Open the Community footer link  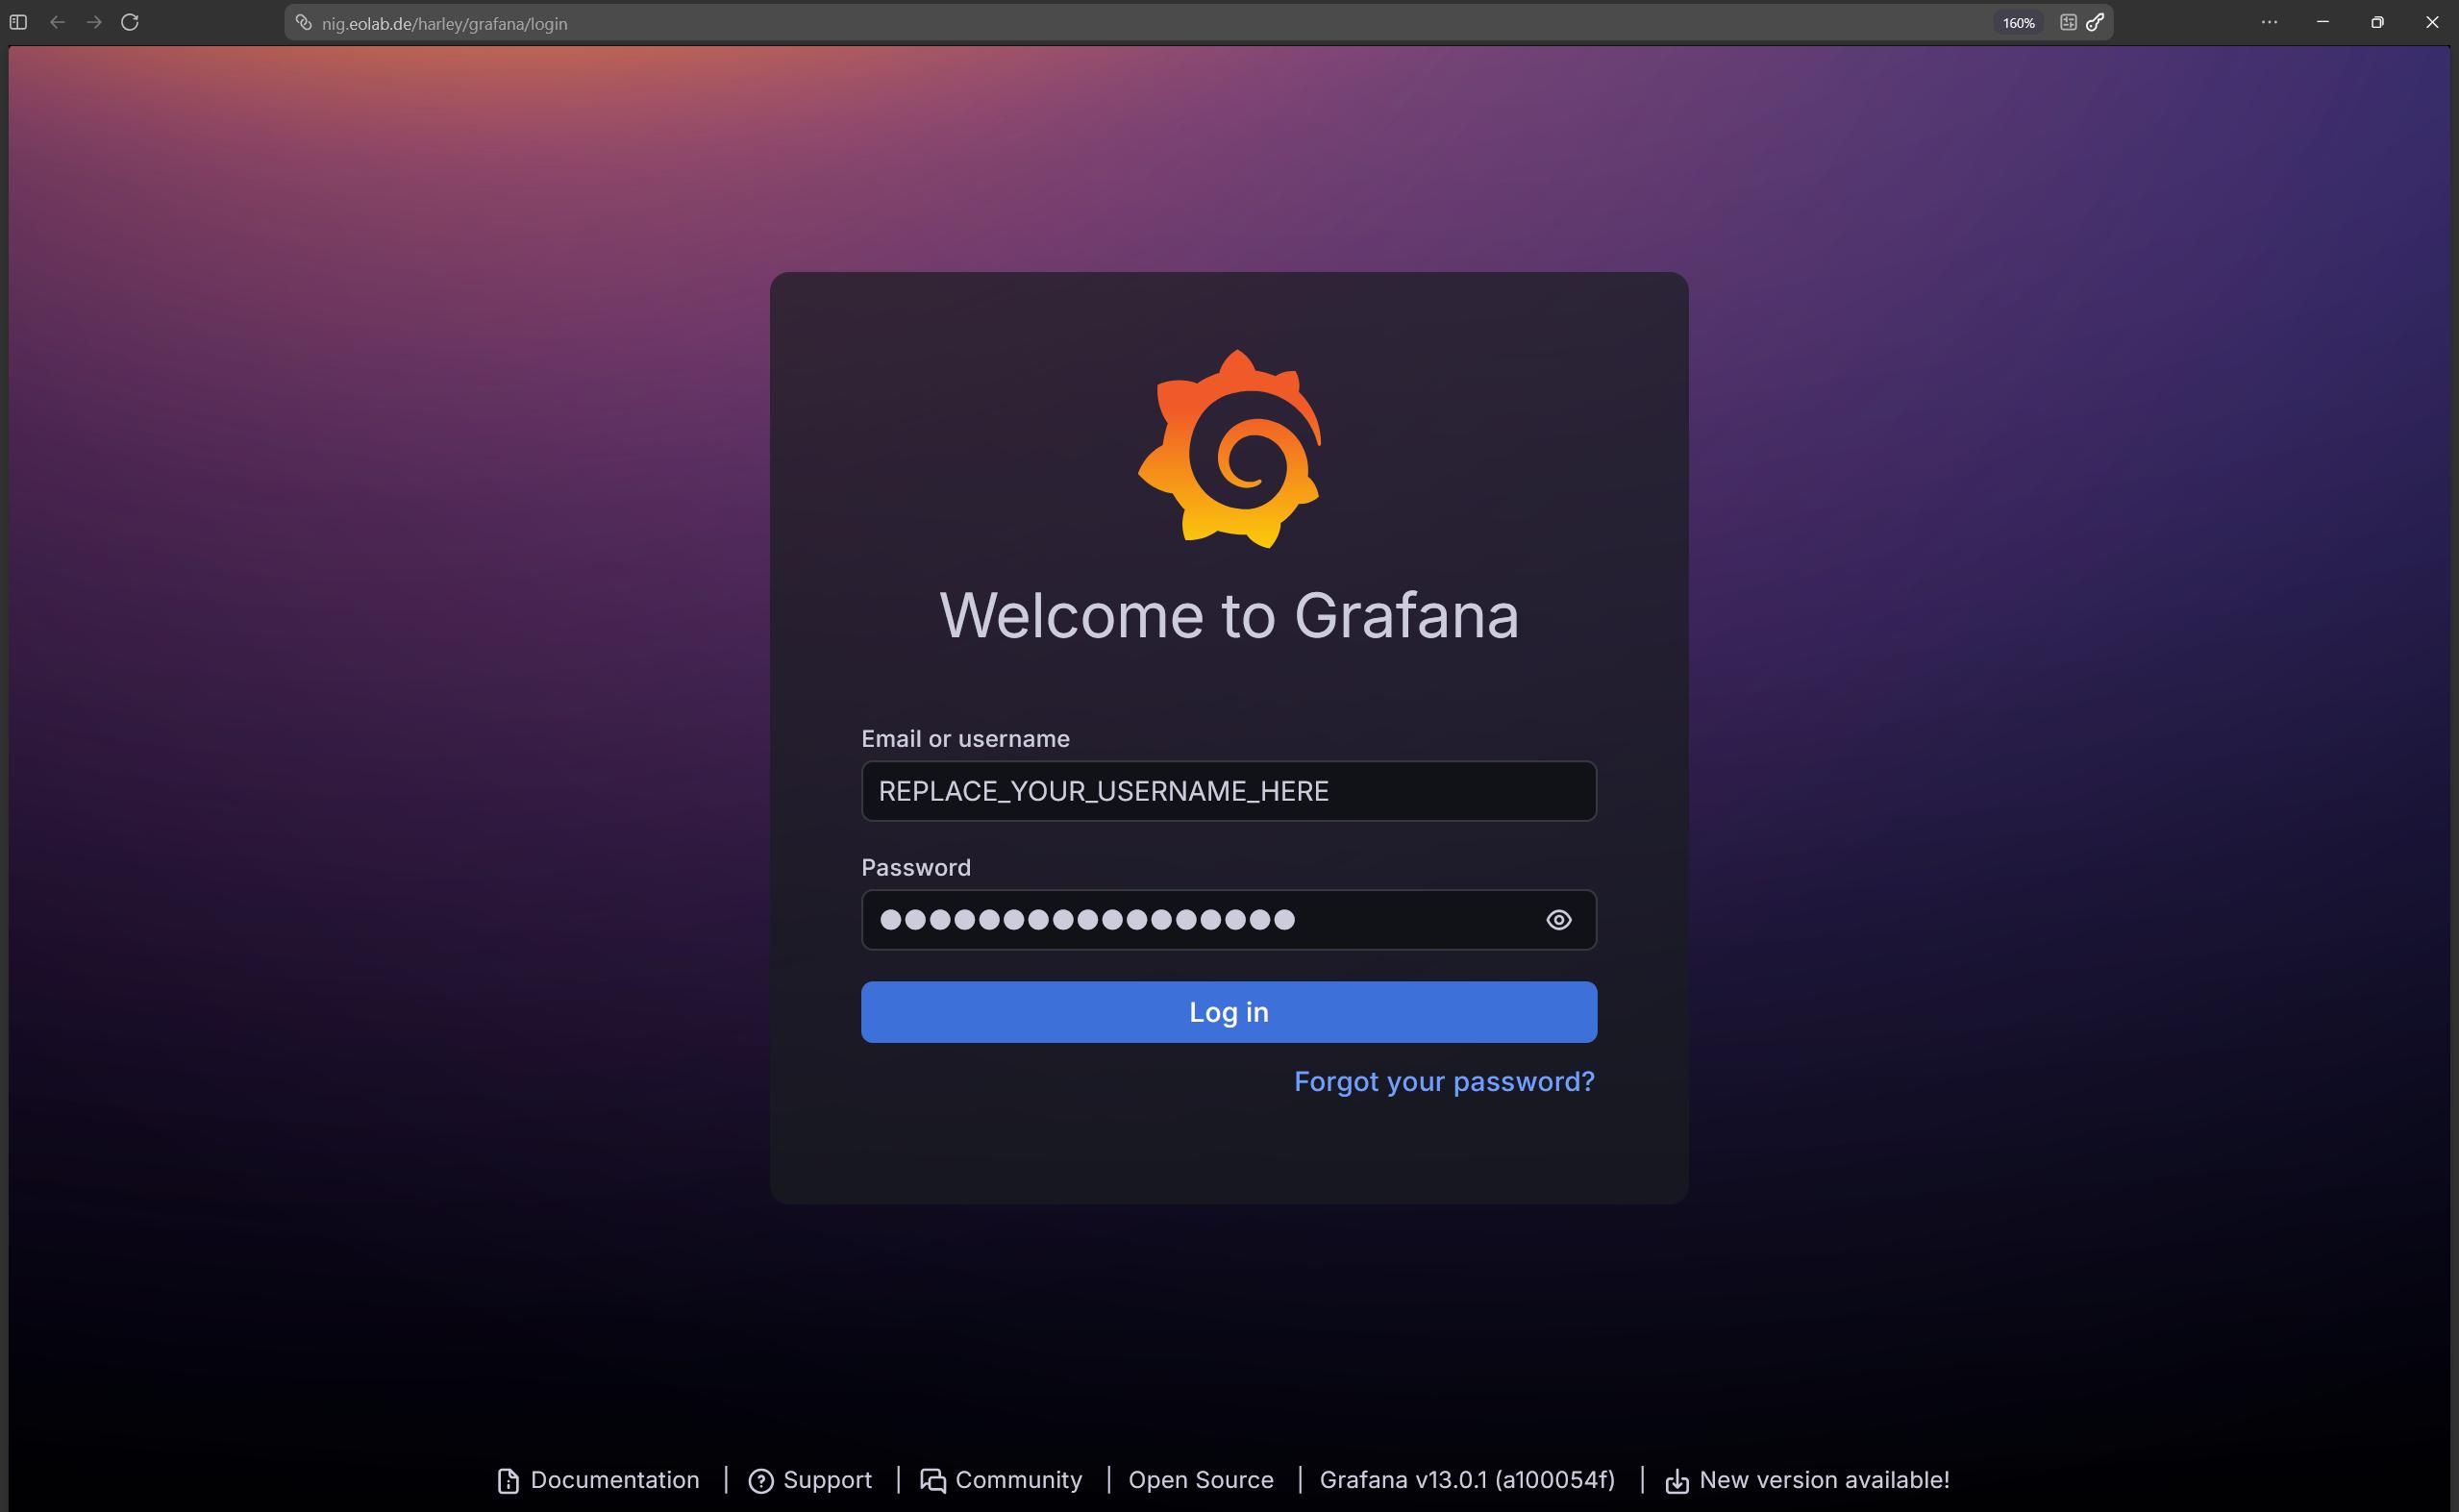point(1001,1480)
